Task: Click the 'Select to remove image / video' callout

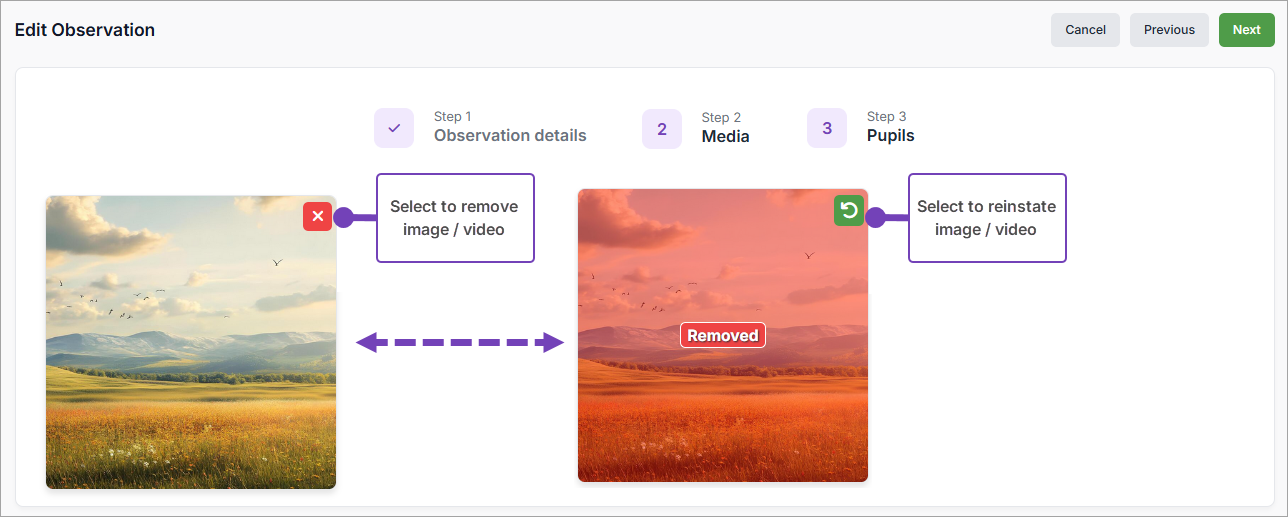Action: click(455, 218)
